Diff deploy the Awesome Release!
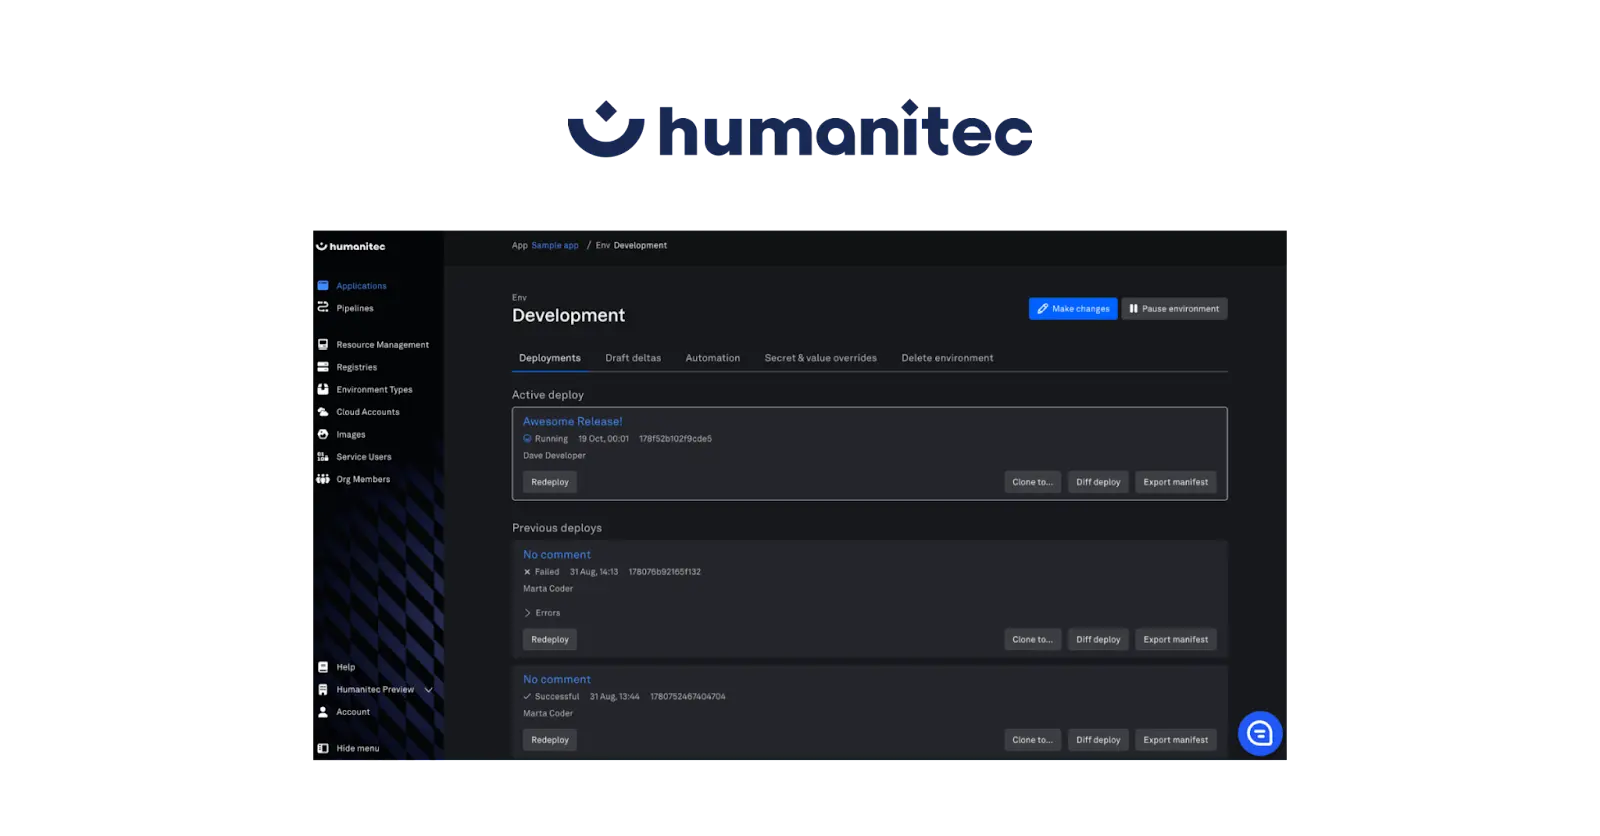Image resolution: width=1600 pixels, height=836 pixels. 1098,482
